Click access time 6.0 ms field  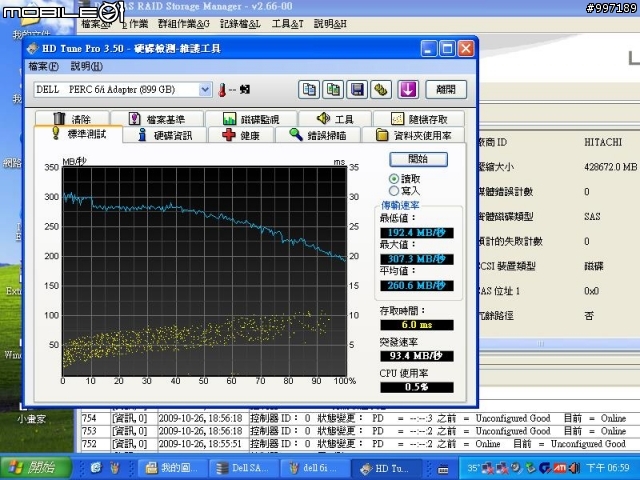click(x=417, y=325)
